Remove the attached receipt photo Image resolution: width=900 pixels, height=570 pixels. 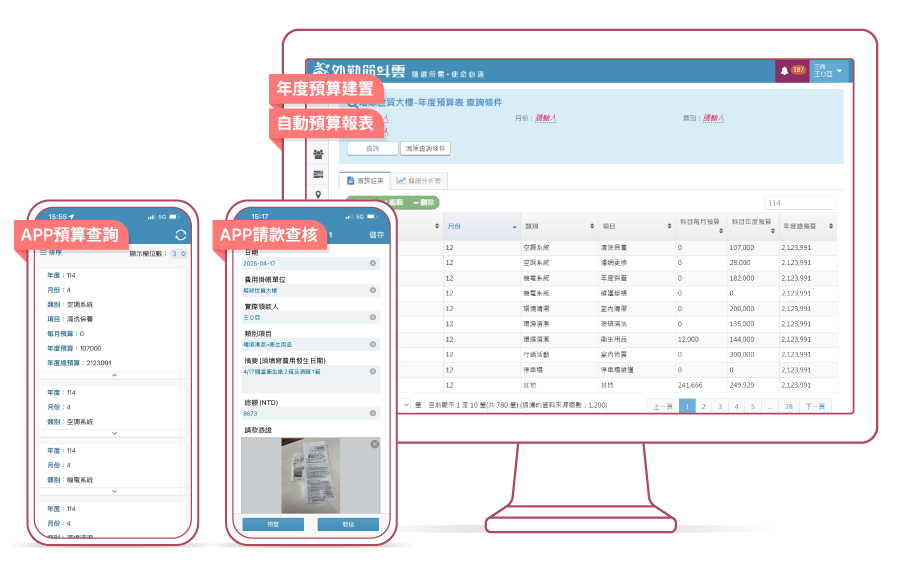click(x=375, y=444)
